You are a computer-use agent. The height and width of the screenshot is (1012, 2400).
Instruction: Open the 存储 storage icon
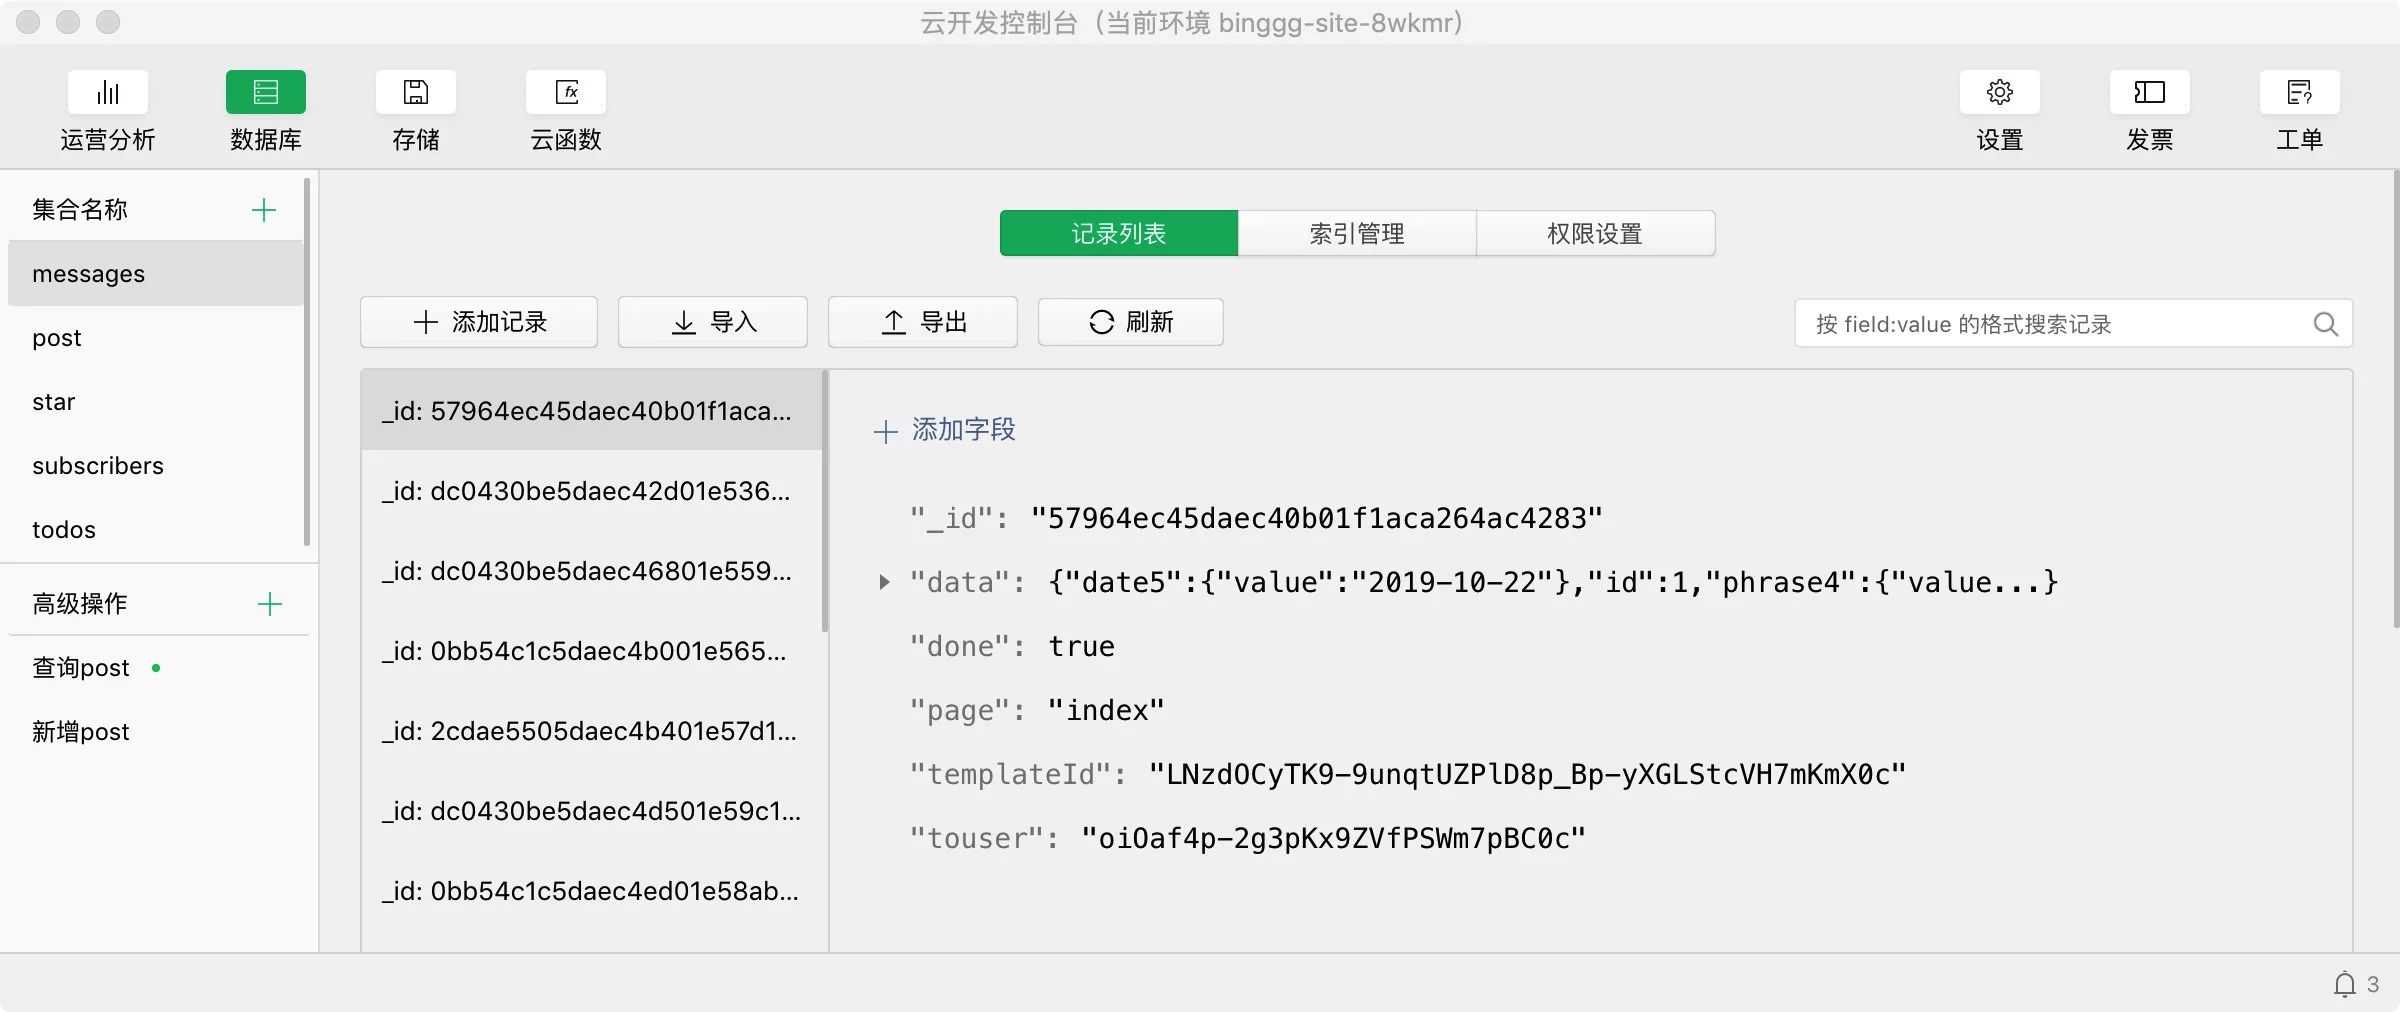(416, 92)
